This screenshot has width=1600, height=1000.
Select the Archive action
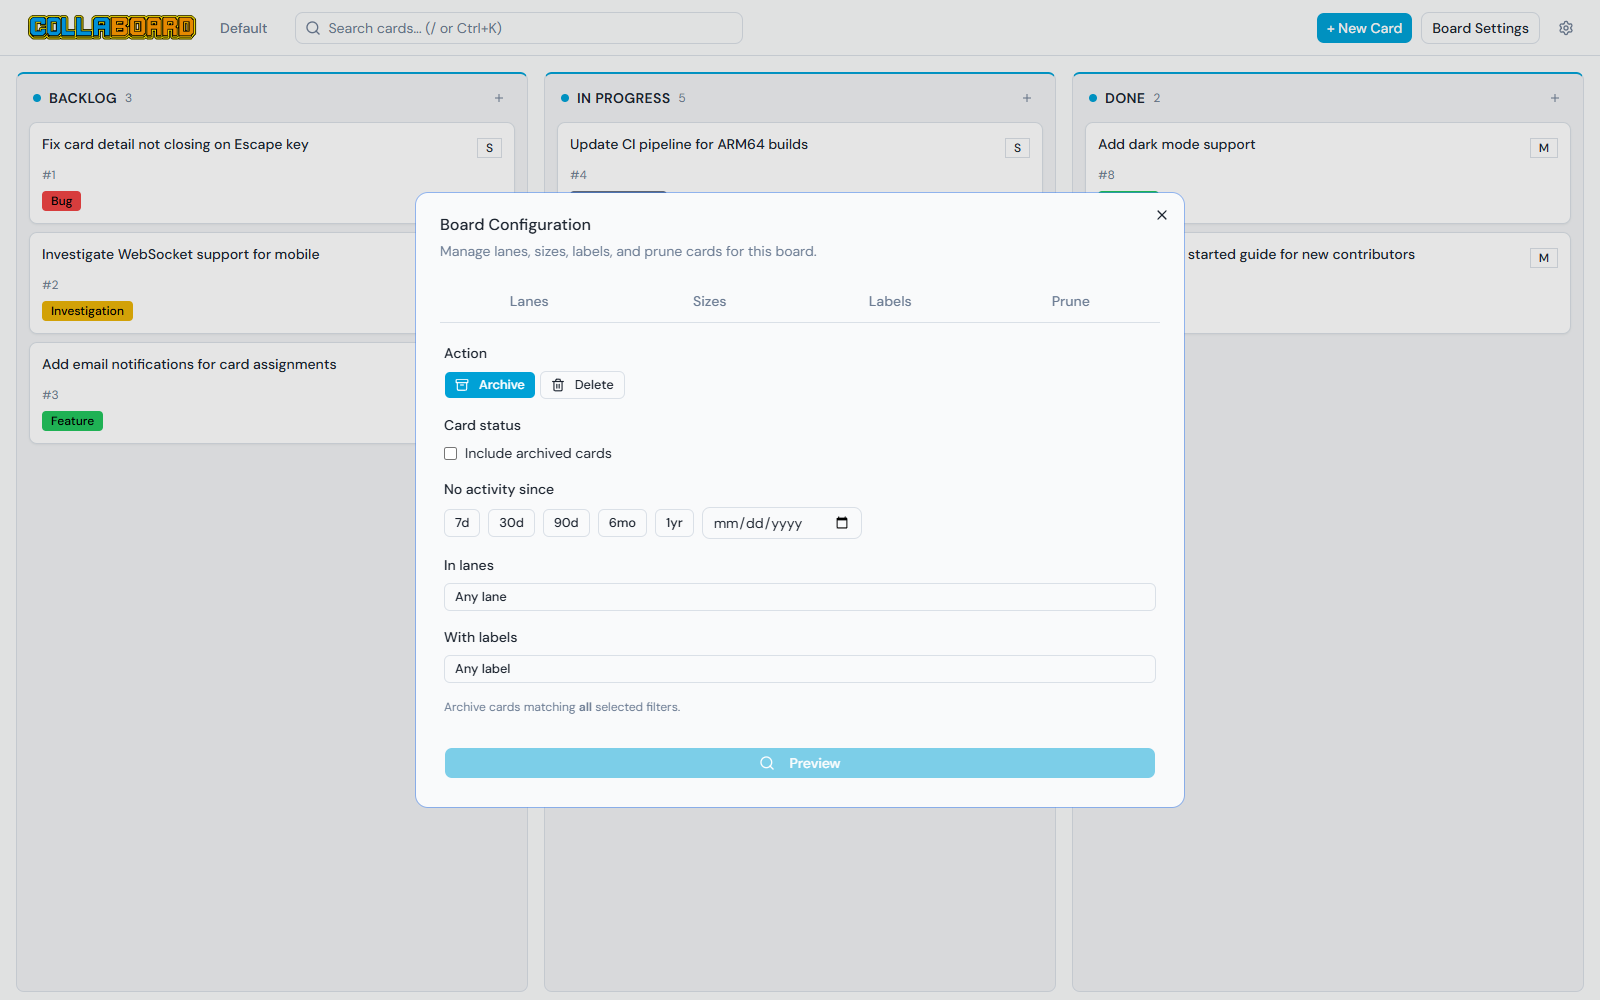[x=490, y=385]
